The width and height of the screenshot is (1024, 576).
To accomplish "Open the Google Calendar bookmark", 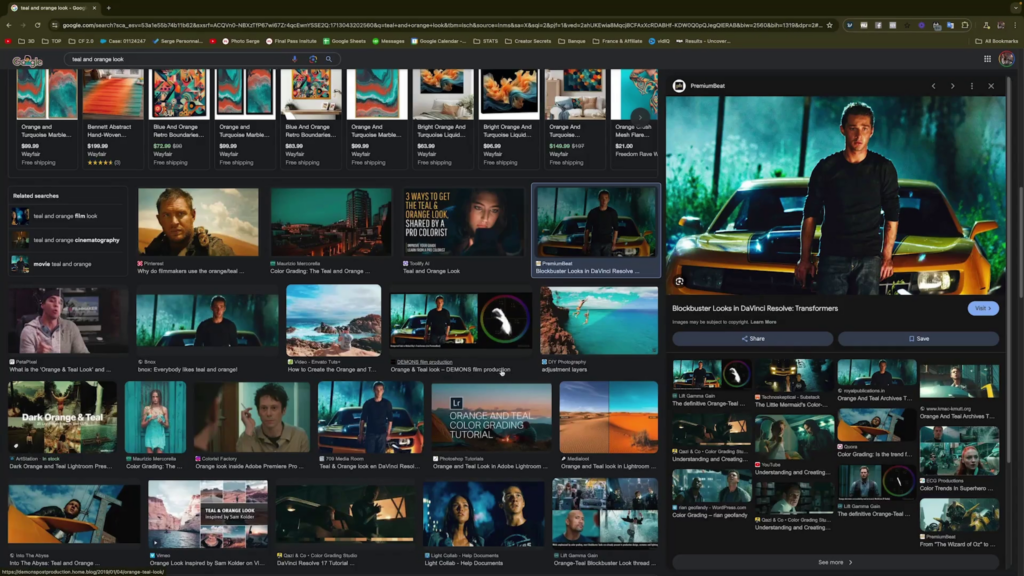I will point(438,41).
